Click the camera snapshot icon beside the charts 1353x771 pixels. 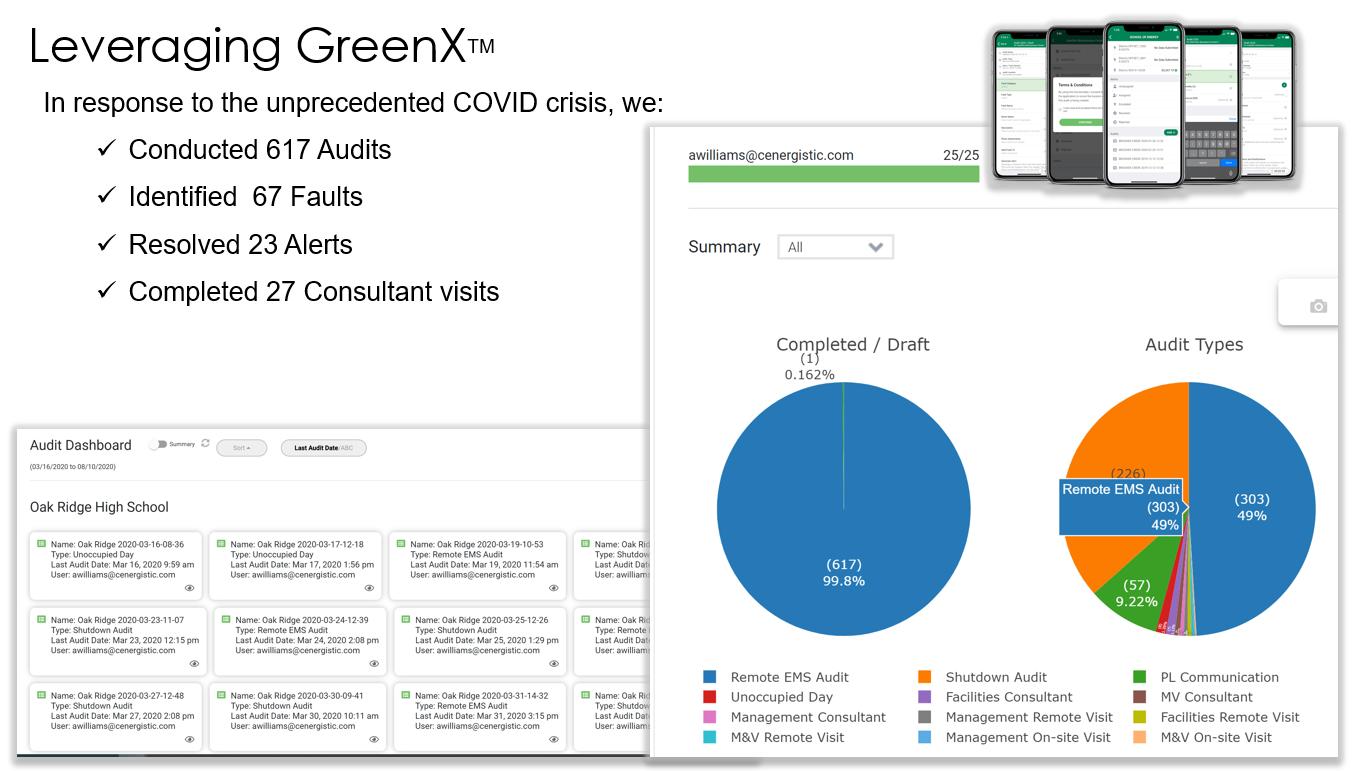[x=1318, y=306]
